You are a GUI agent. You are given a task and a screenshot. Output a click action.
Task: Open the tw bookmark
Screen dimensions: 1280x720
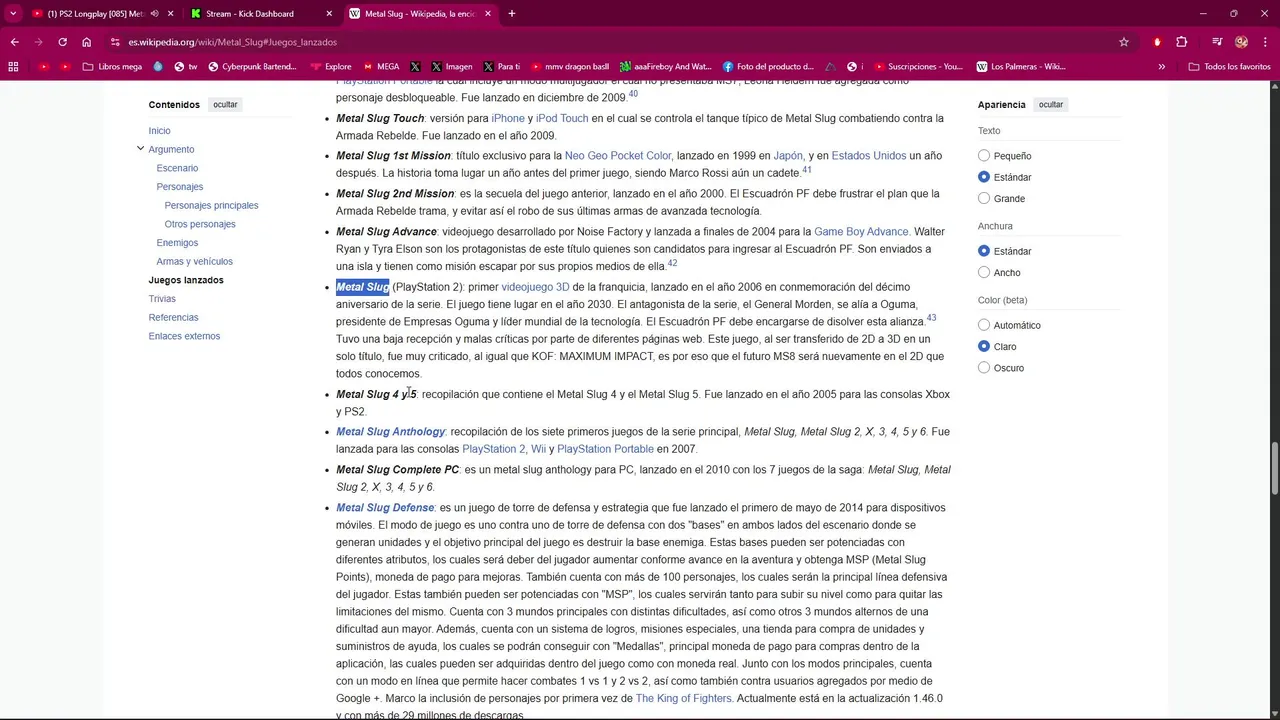click(x=186, y=67)
